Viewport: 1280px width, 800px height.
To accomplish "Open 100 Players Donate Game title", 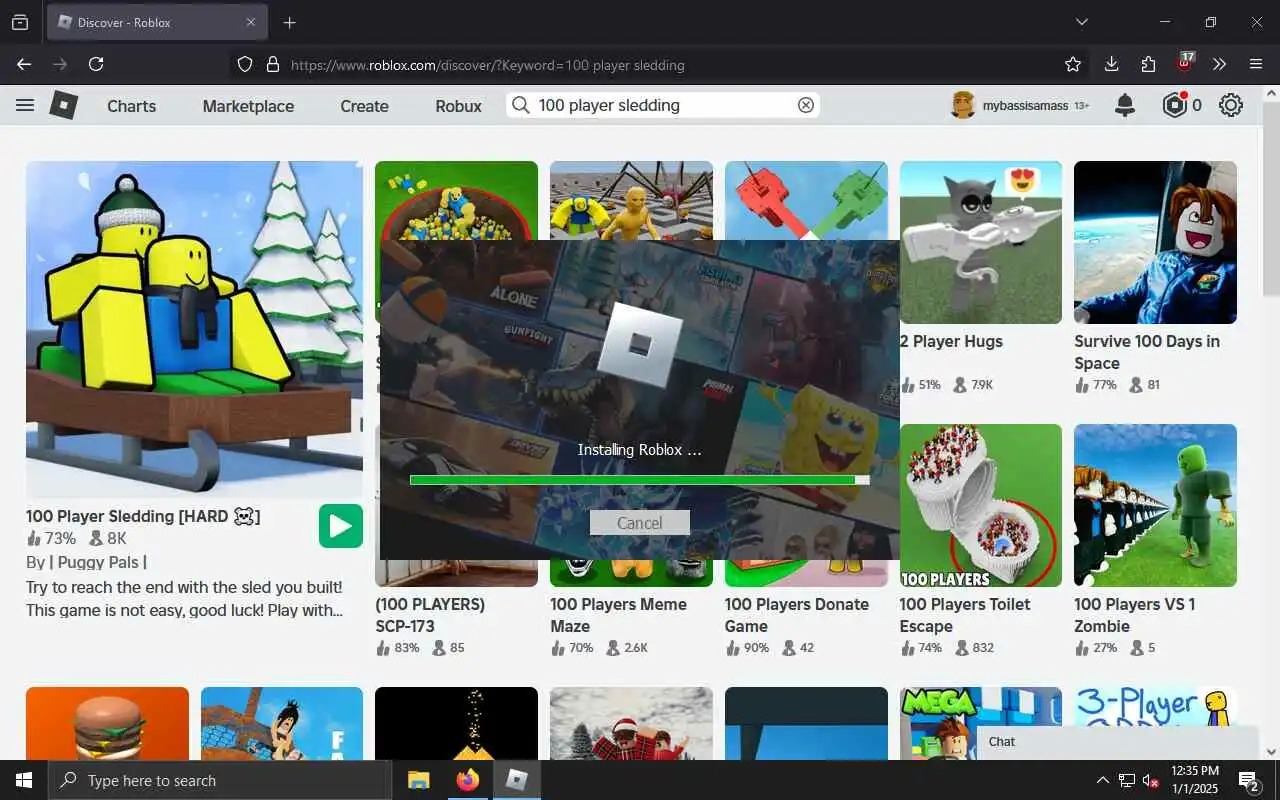I will [x=797, y=615].
